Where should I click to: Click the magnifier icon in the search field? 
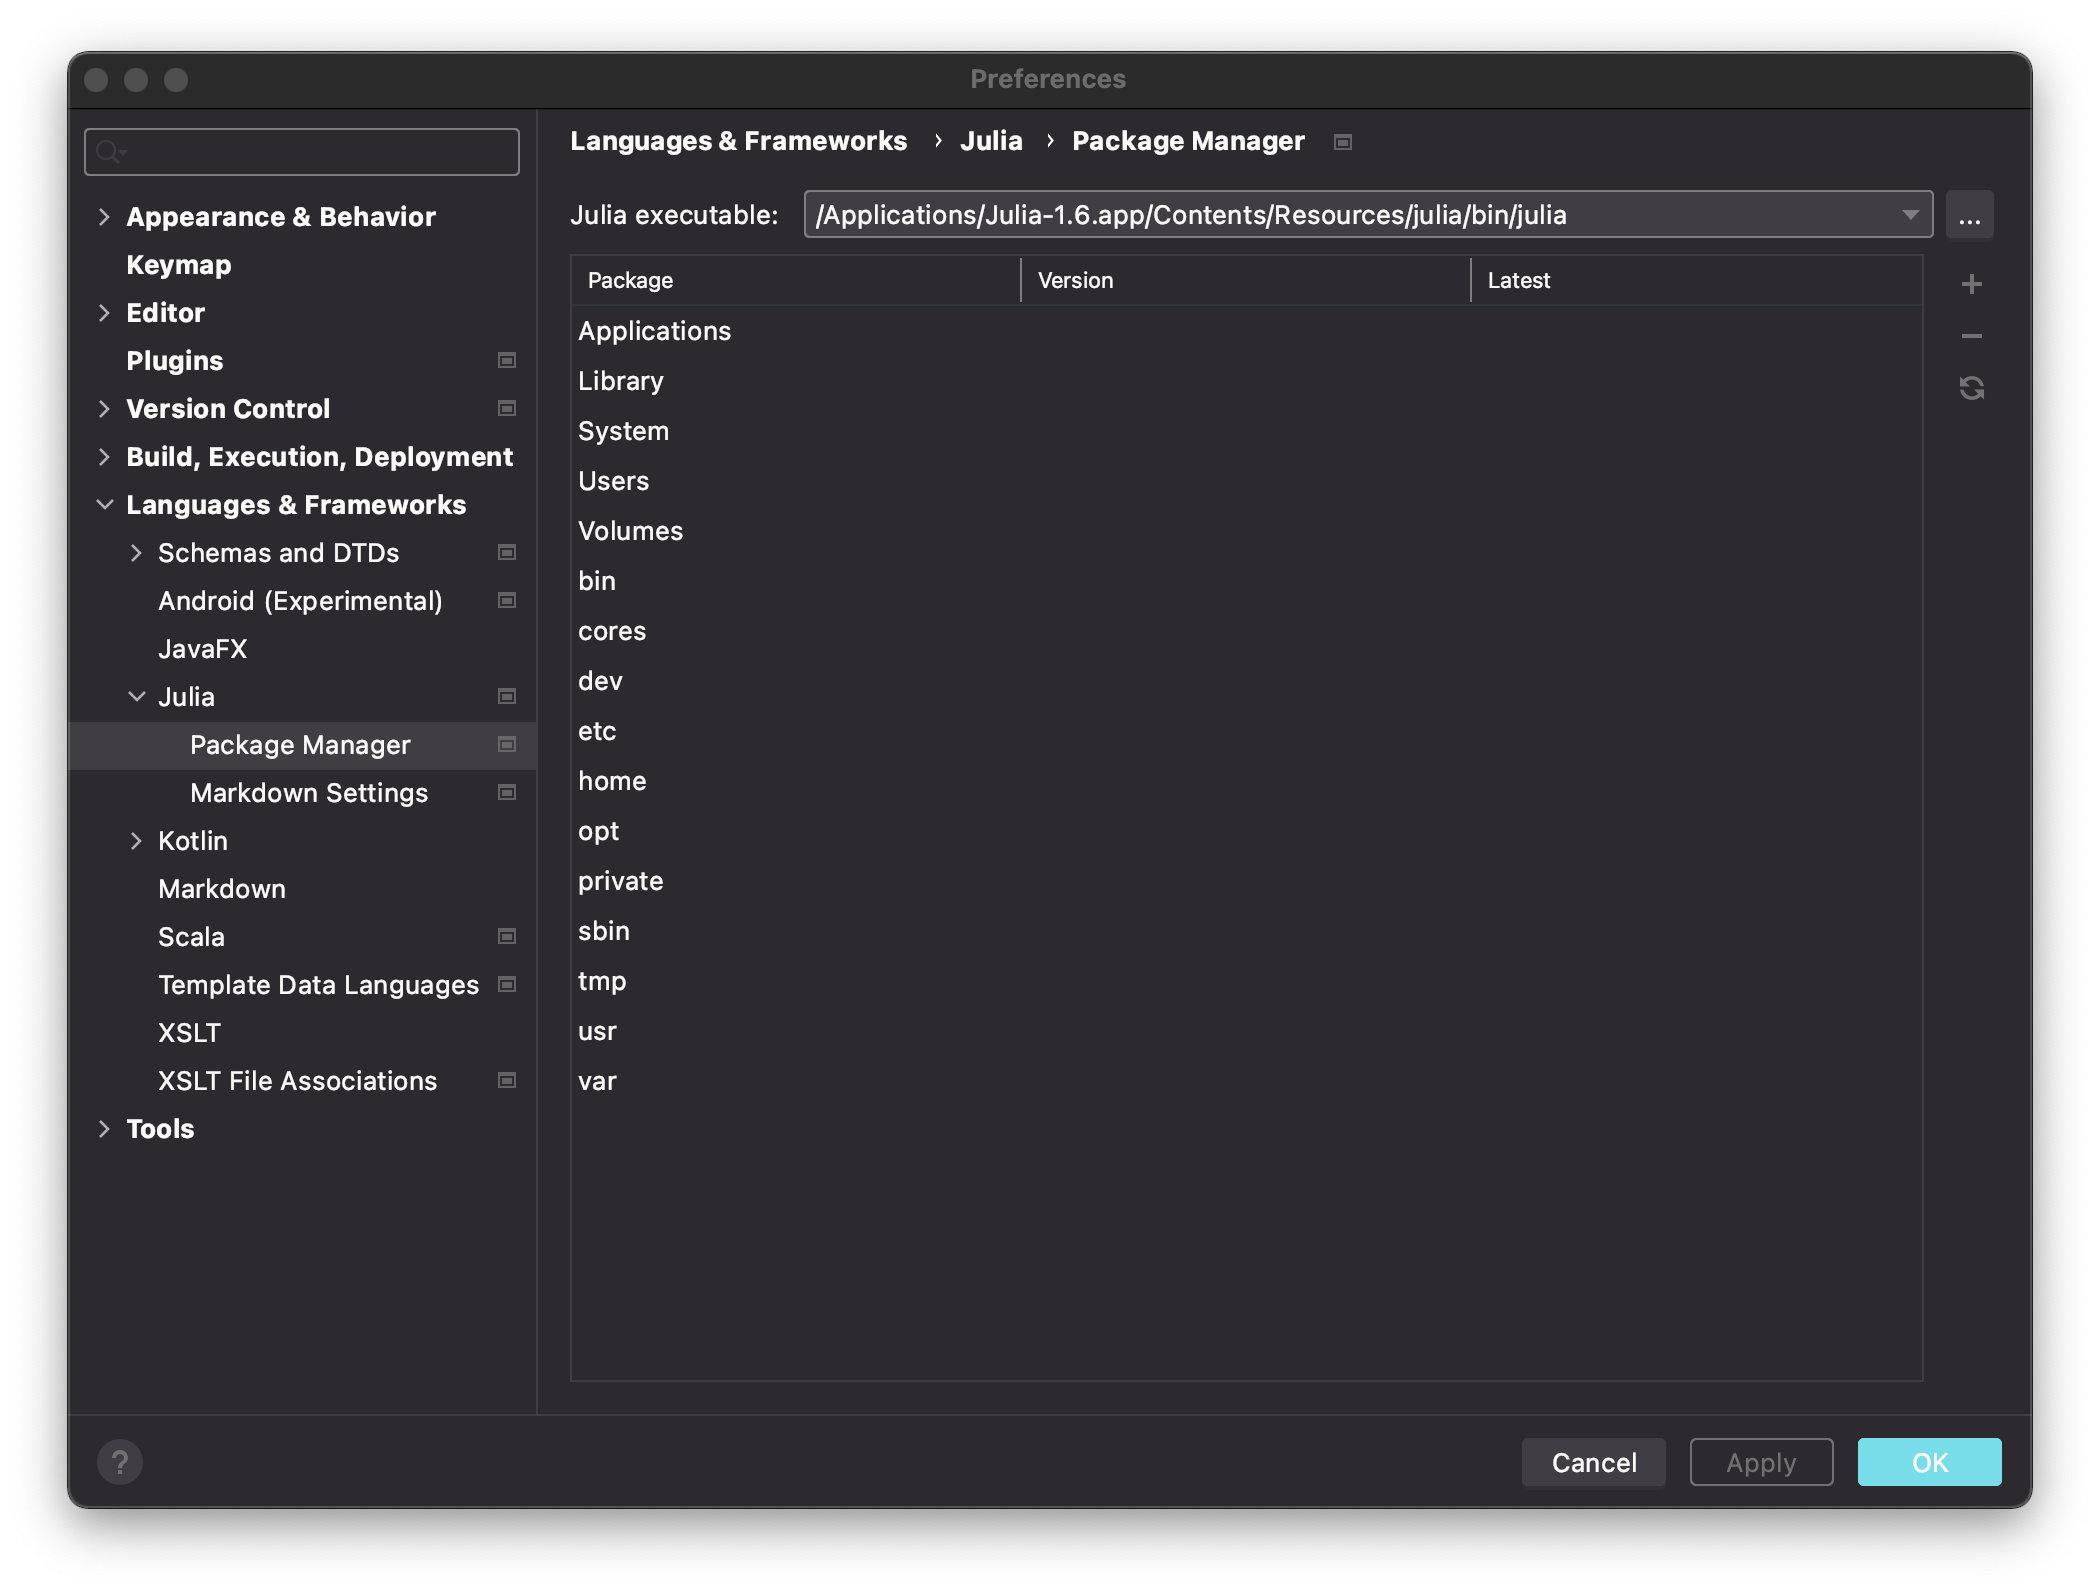110,151
